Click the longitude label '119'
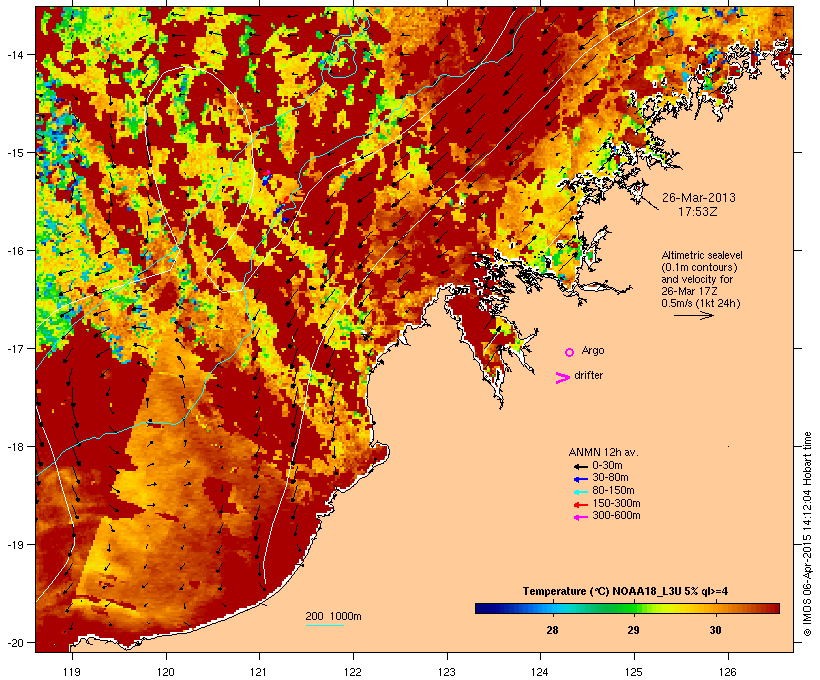Screen dimensions: 820x680 click(72, 672)
